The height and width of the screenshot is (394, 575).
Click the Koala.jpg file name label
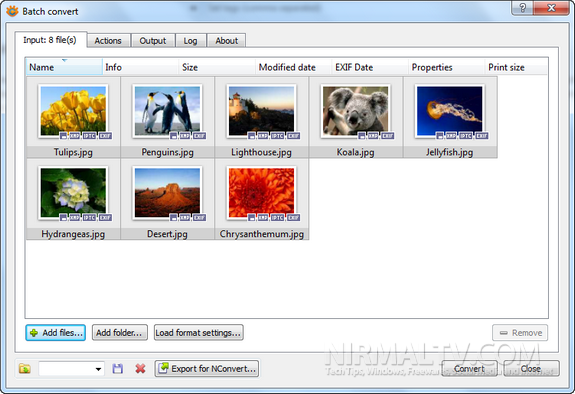pyautogui.click(x=355, y=152)
